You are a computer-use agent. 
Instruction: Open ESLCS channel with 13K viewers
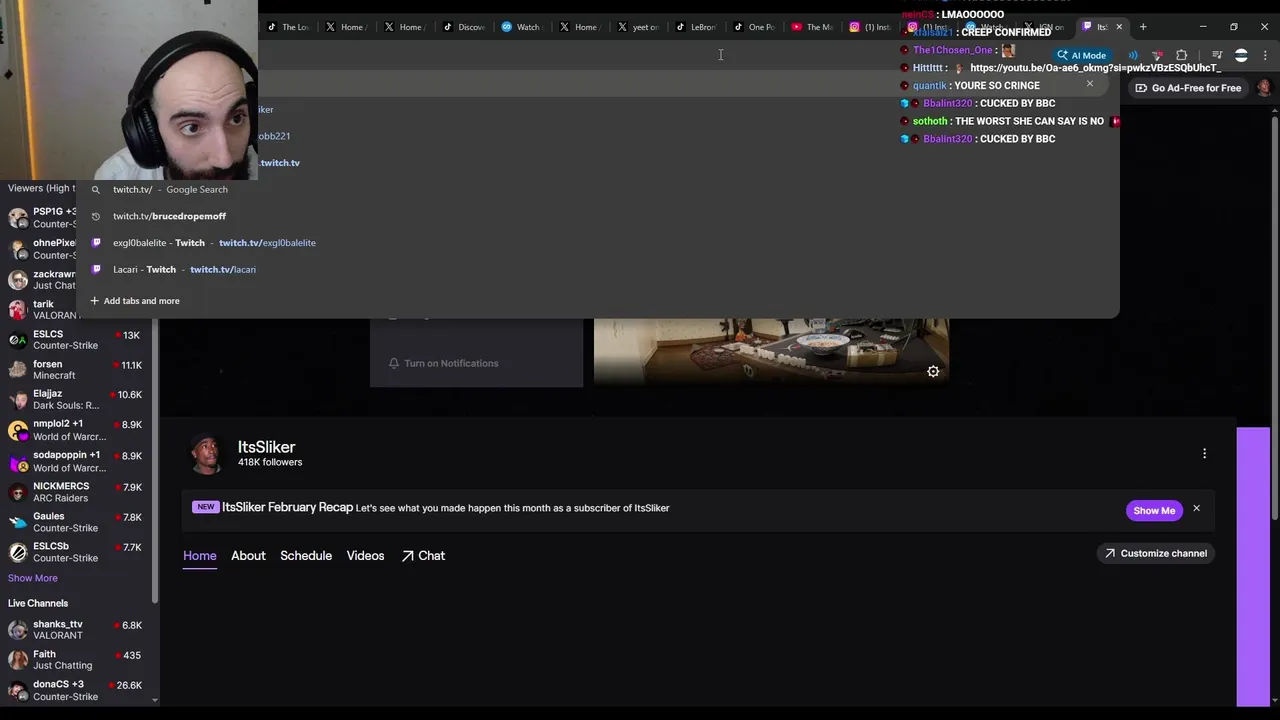click(x=76, y=340)
